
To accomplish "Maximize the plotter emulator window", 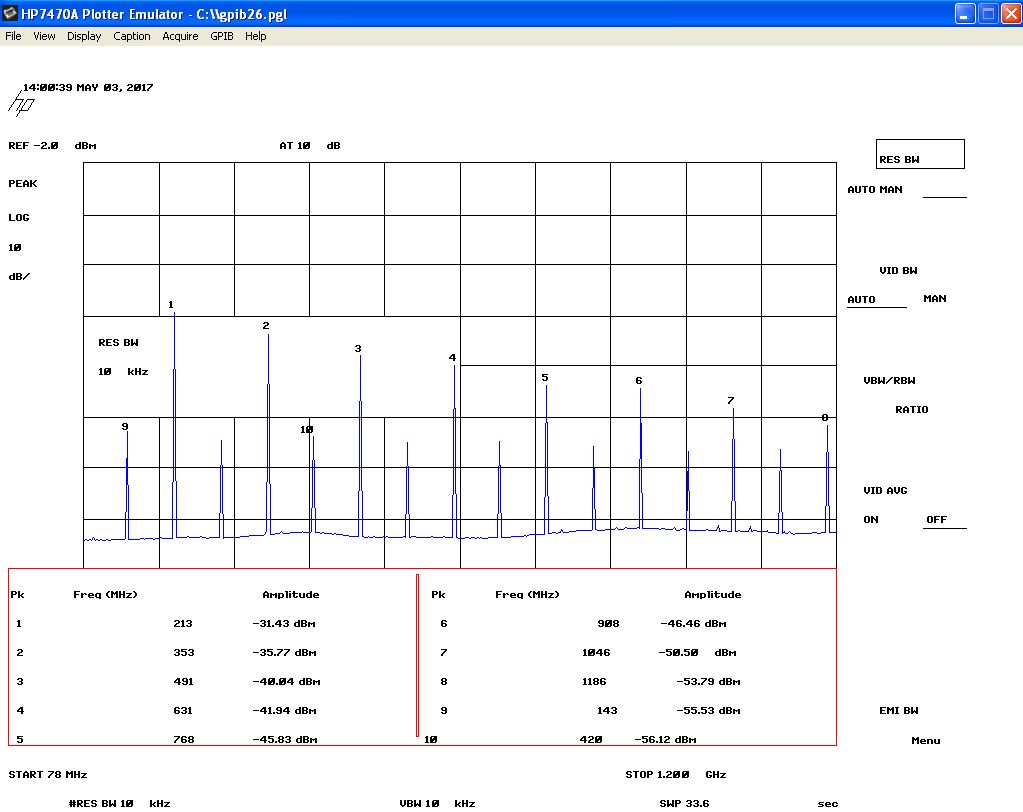I will tap(988, 14).
